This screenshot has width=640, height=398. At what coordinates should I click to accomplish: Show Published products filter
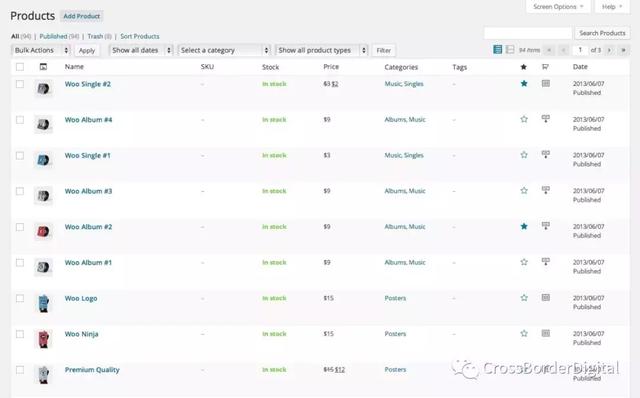53,36
